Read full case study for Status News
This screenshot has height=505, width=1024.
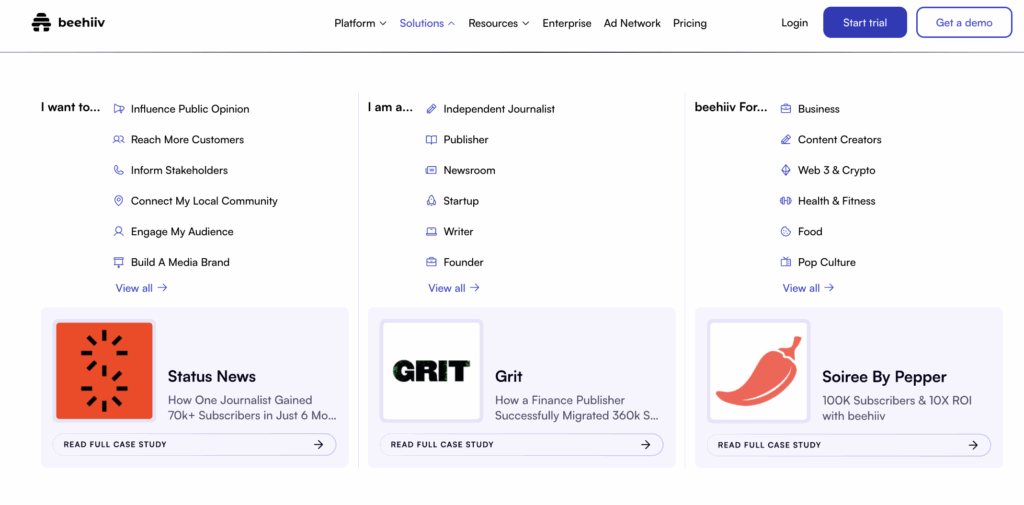194,445
